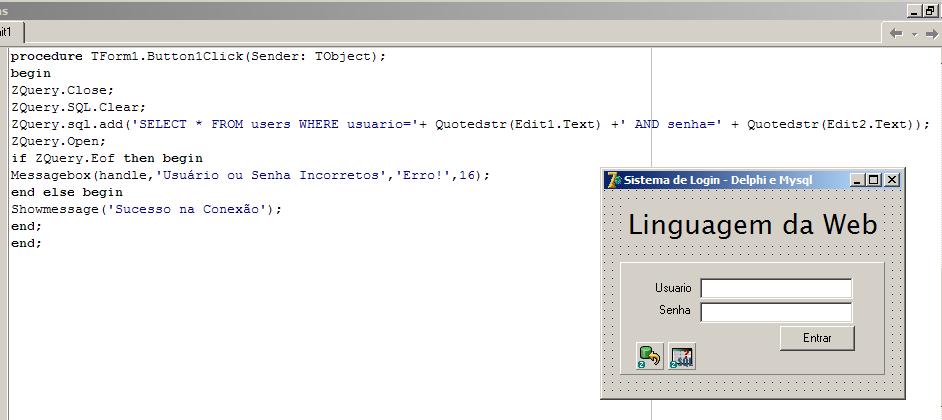Select the ZQuery SQL component icon on the form
The width and height of the screenshot is (942, 420).
682,356
